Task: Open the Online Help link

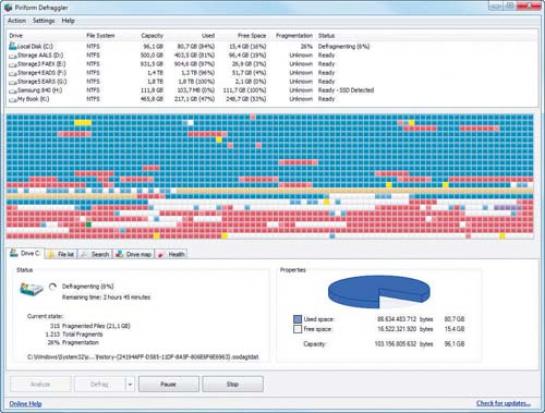Action: [x=25, y=404]
